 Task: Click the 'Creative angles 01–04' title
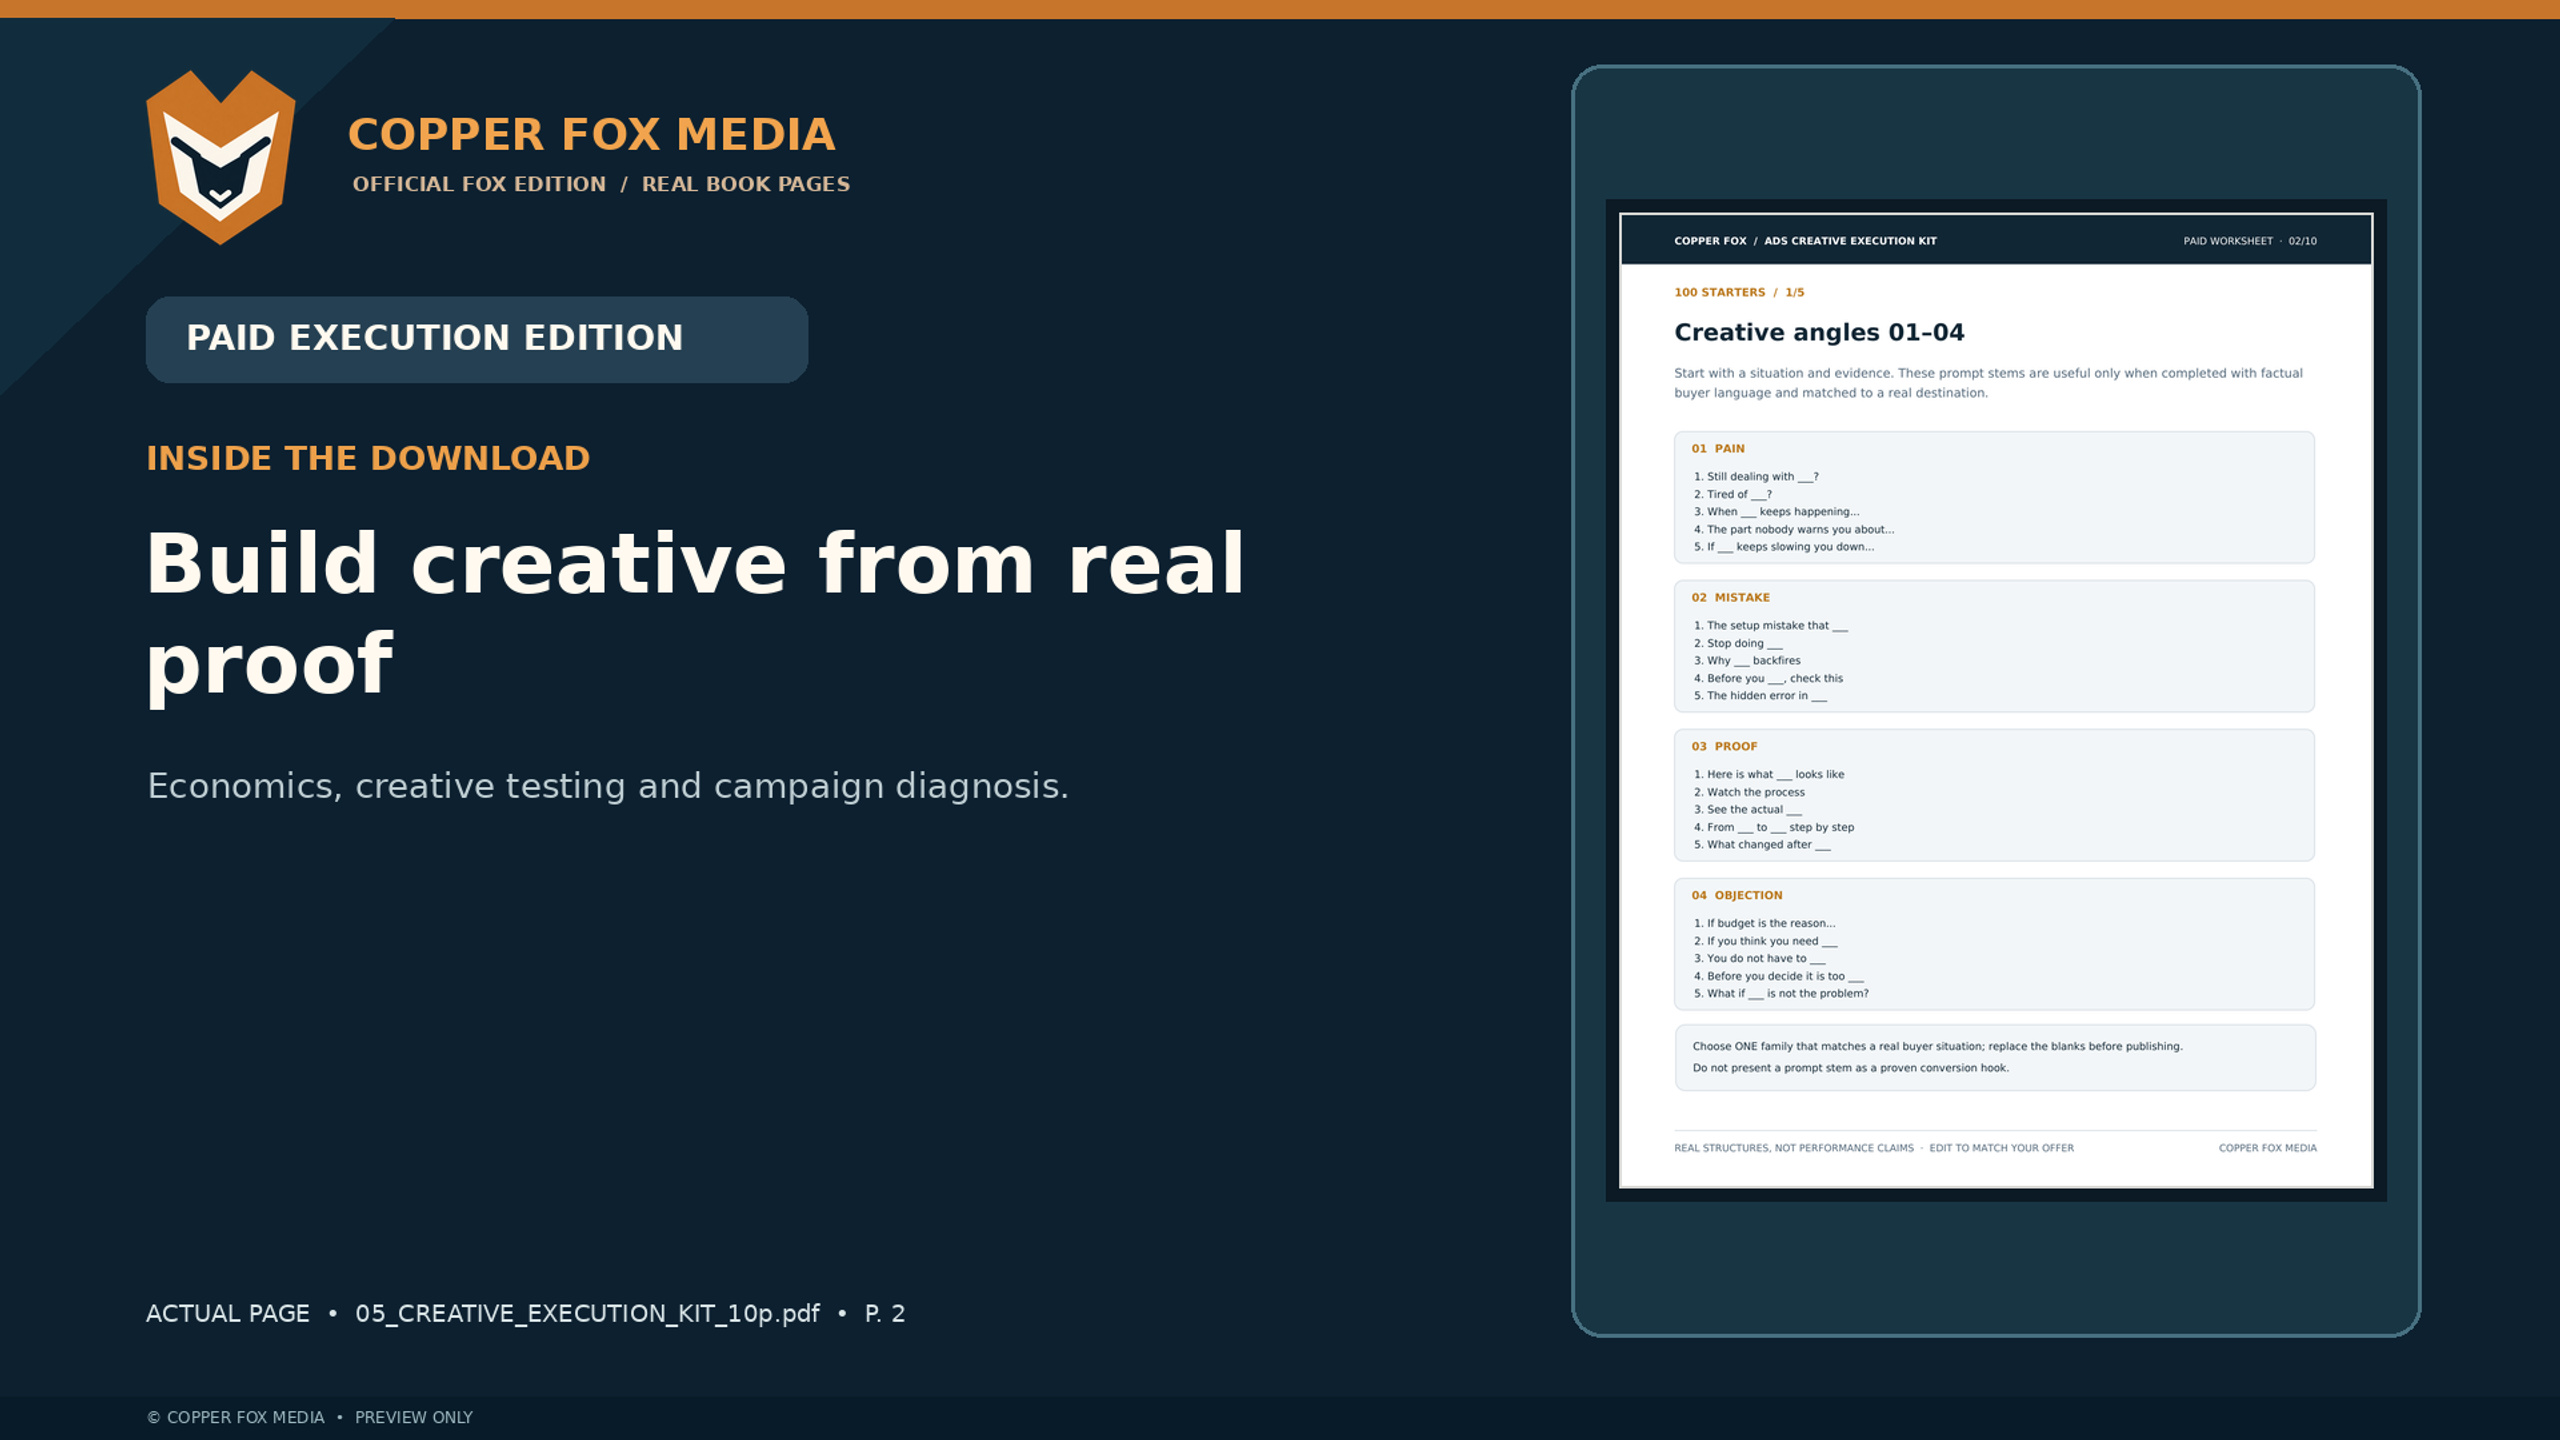pos(1819,332)
